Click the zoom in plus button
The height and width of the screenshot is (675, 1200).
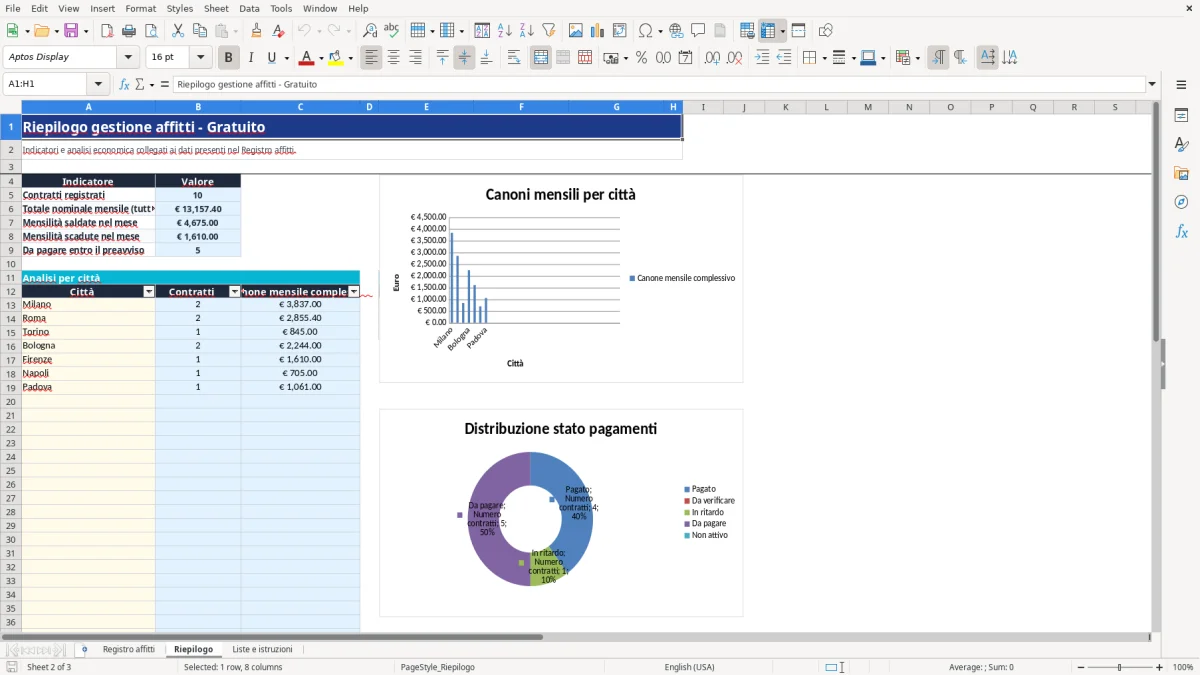pyautogui.click(x=1160, y=667)
